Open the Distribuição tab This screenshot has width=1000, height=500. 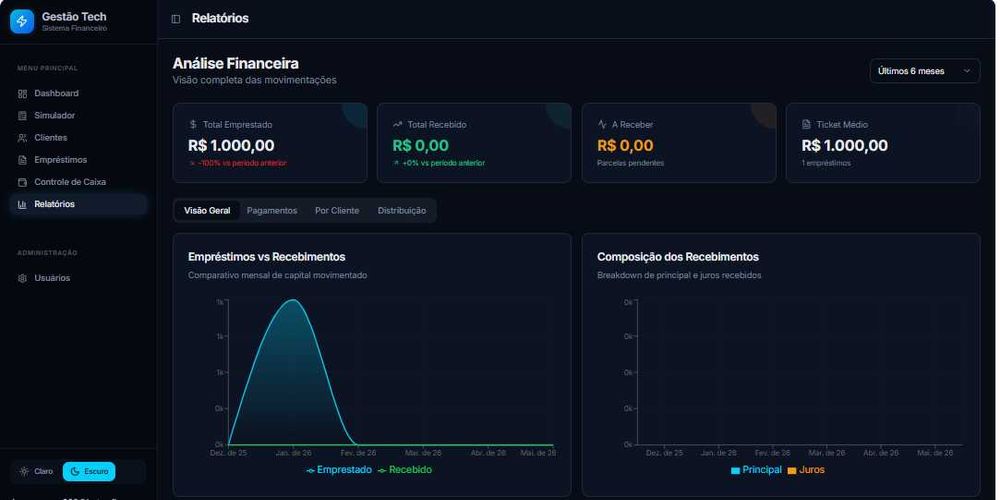click(402, 210)
